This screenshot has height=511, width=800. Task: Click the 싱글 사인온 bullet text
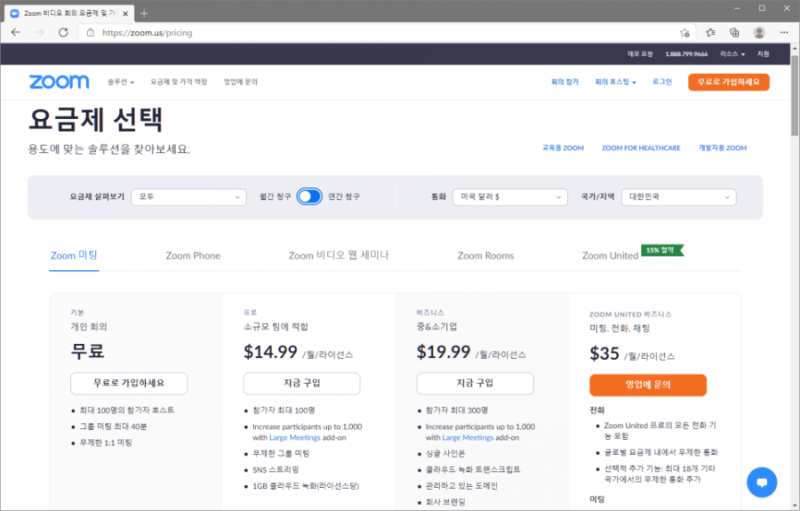tap(445, 453)
